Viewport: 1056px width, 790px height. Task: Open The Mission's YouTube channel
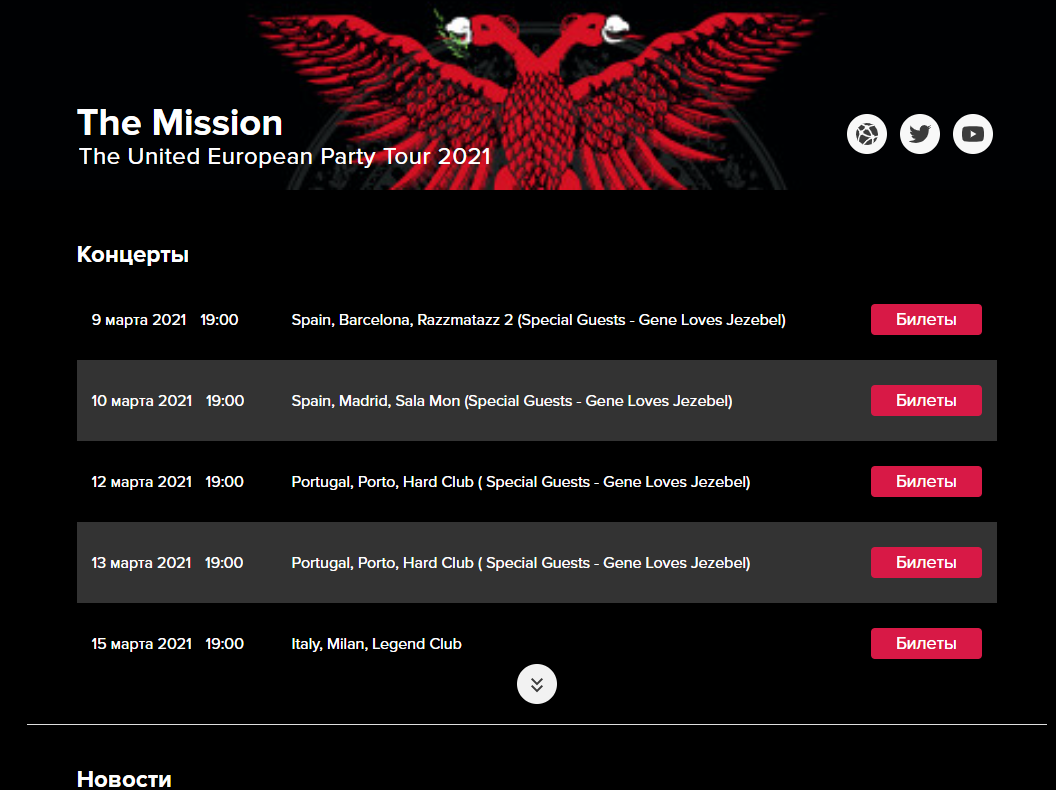click(972, 134)
